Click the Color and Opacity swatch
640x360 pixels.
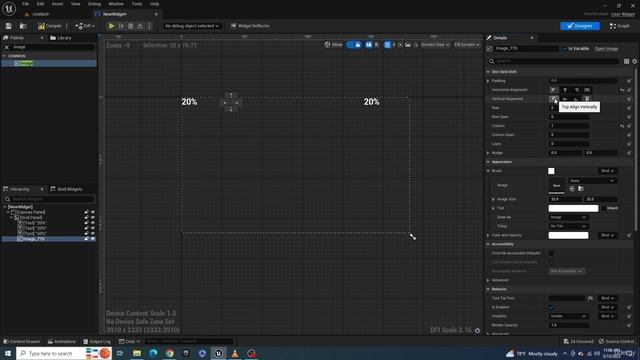pos(568,236)
